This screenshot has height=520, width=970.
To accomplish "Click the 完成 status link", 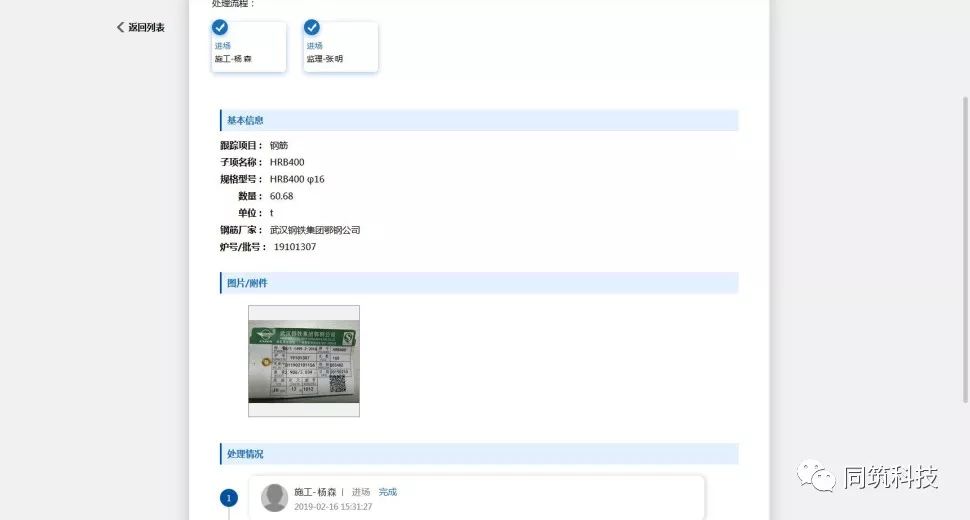I will tap(388, 492).
